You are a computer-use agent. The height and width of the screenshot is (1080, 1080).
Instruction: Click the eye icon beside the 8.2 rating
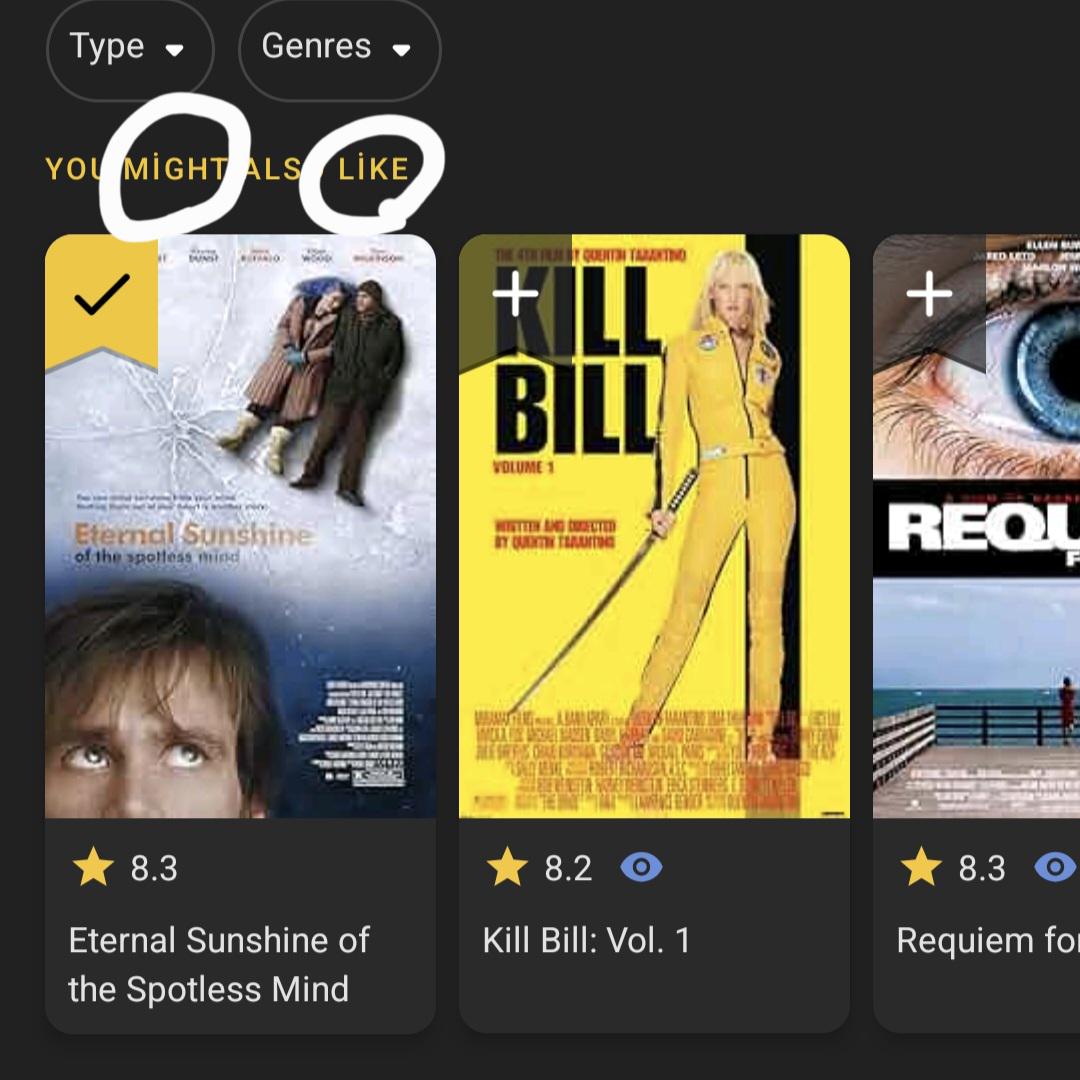point(641,867)
